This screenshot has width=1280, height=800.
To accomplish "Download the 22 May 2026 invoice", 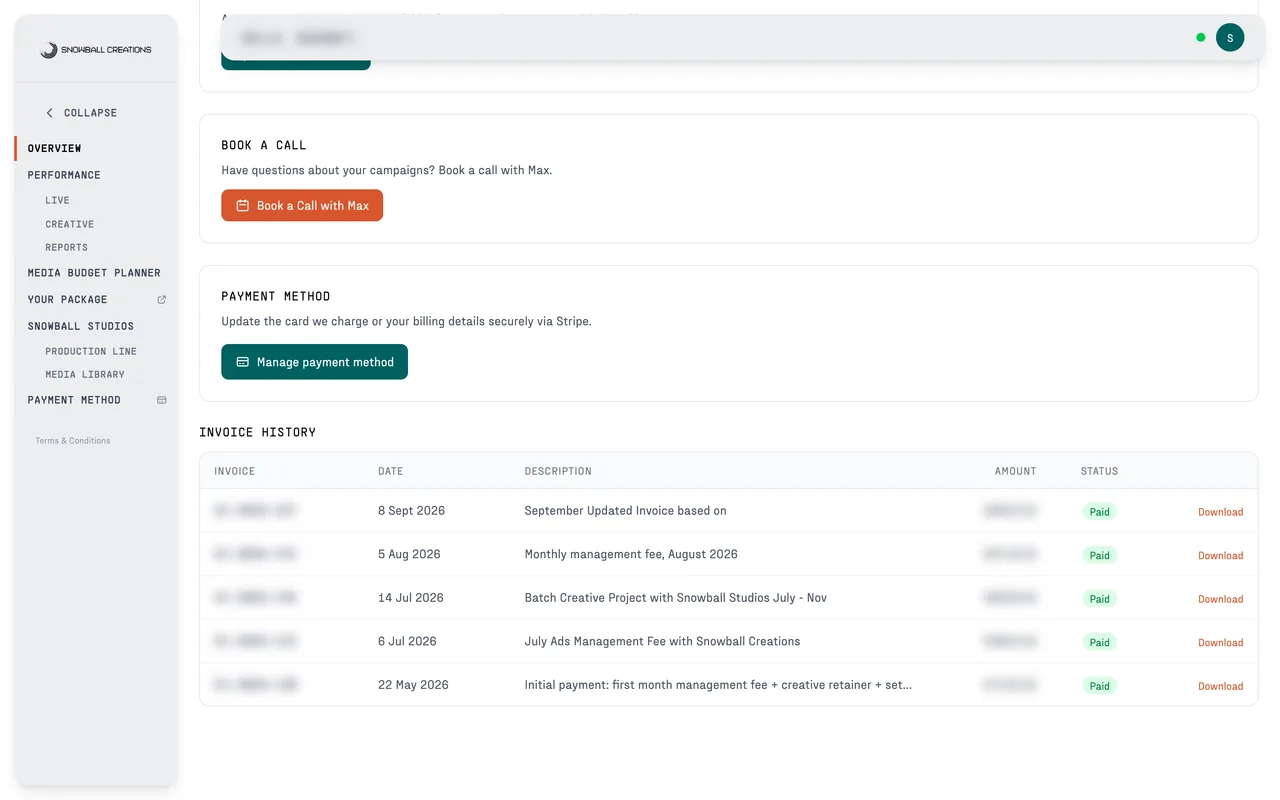I will (1220, 687).
